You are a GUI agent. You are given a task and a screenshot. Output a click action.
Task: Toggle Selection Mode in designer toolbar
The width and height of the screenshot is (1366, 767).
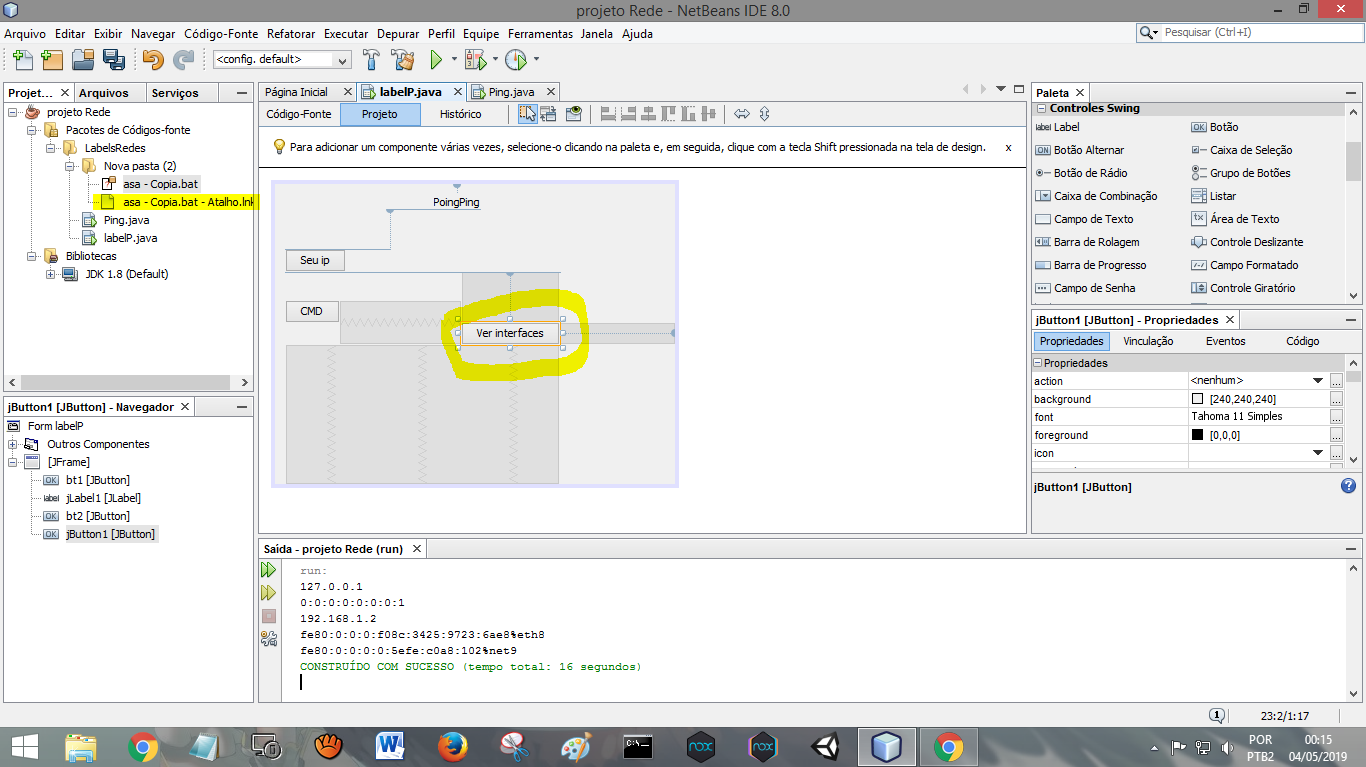tap(527, 114)
